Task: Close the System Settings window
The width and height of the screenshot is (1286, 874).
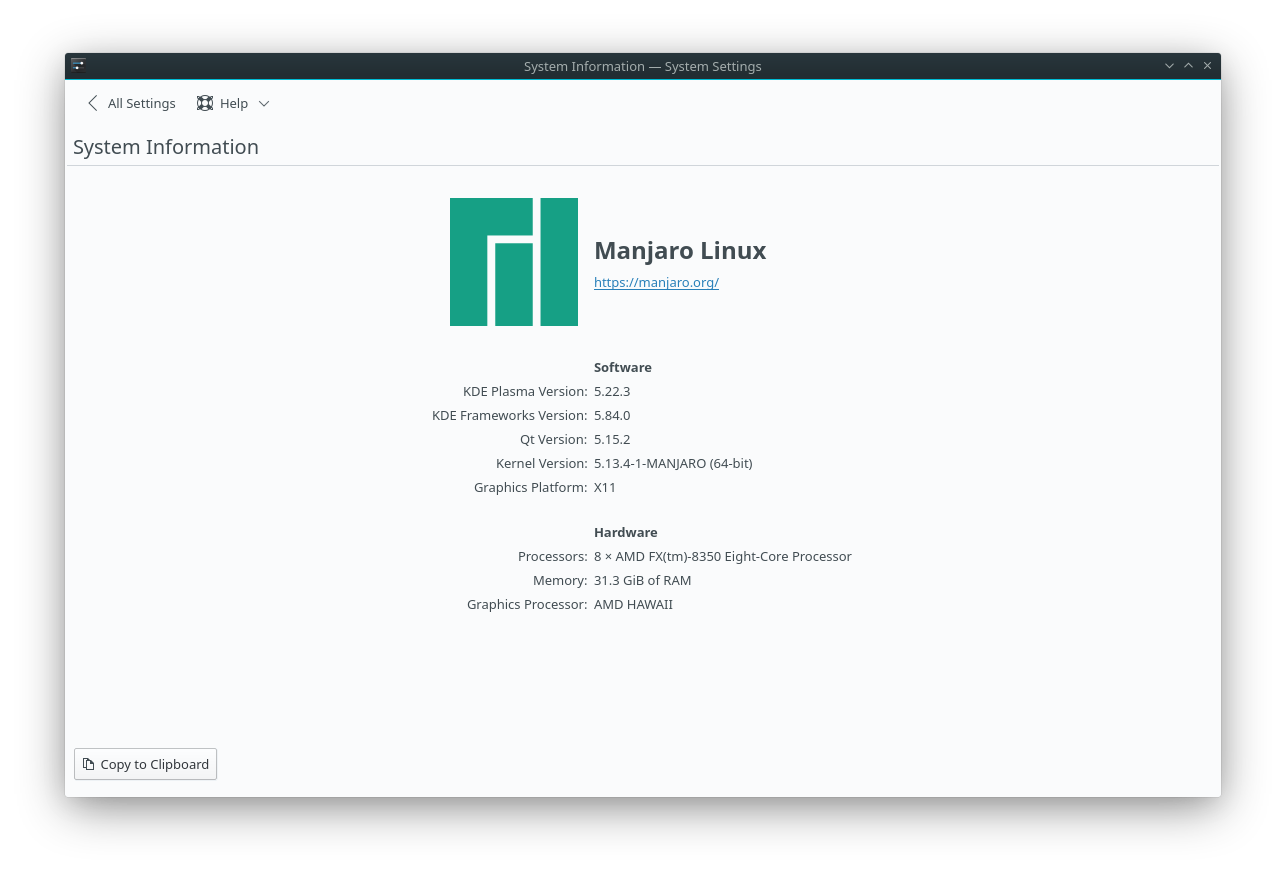Action: (x=1207, y=66)
